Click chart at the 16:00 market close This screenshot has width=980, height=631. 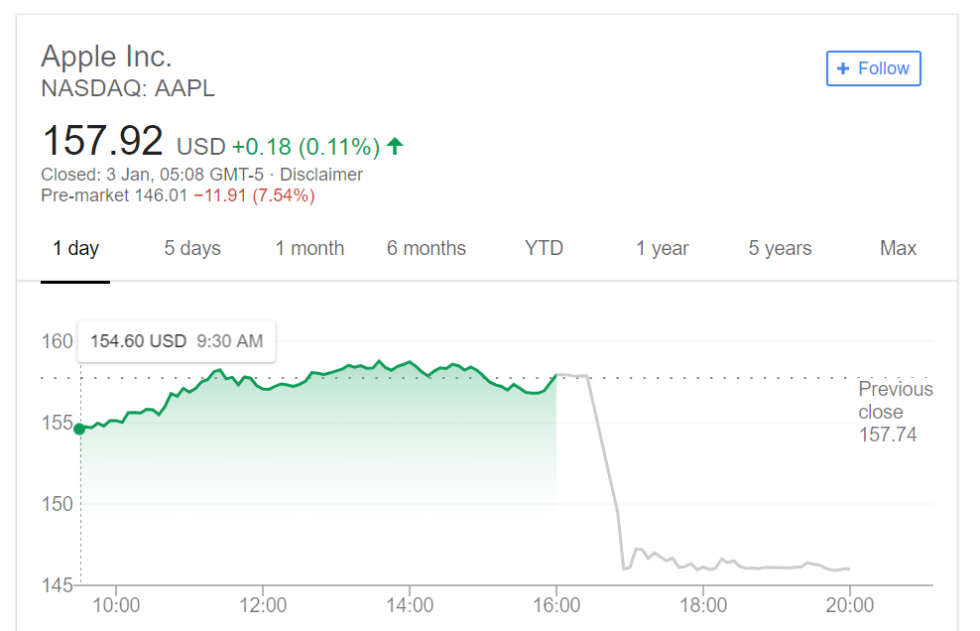coord(556,375)
